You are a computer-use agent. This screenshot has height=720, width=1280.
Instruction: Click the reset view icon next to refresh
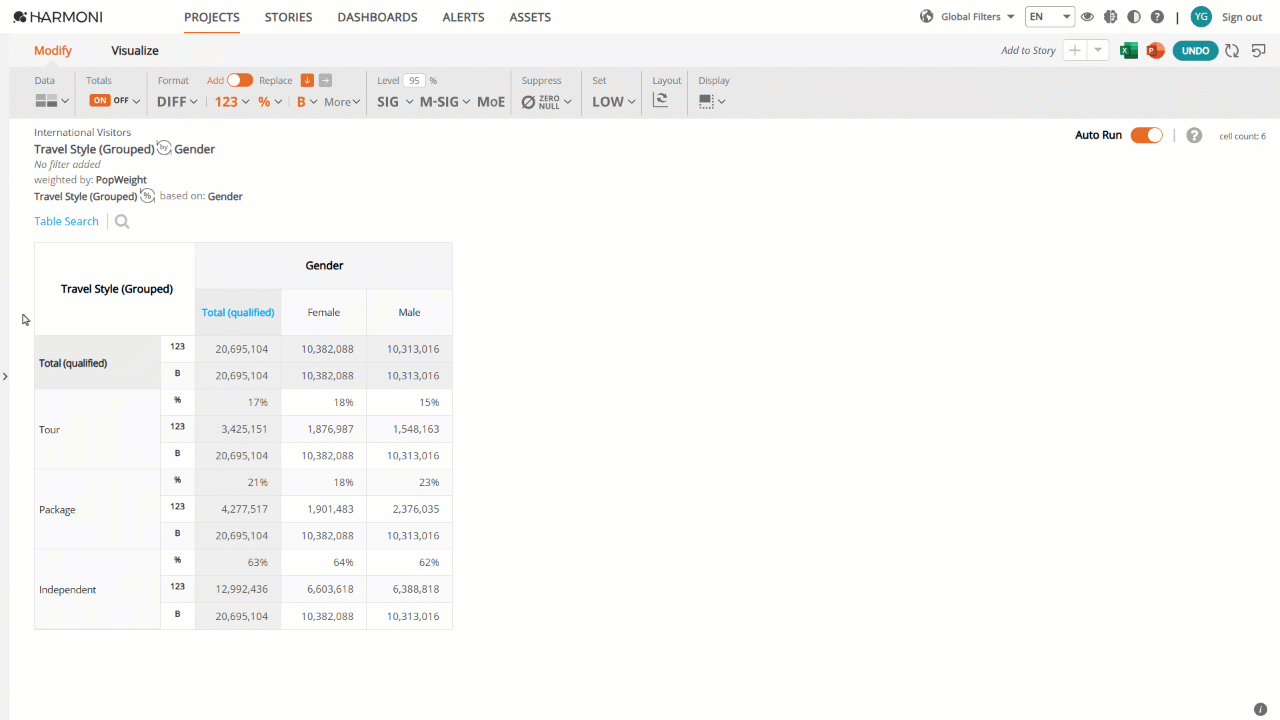tap(1259, 51)
